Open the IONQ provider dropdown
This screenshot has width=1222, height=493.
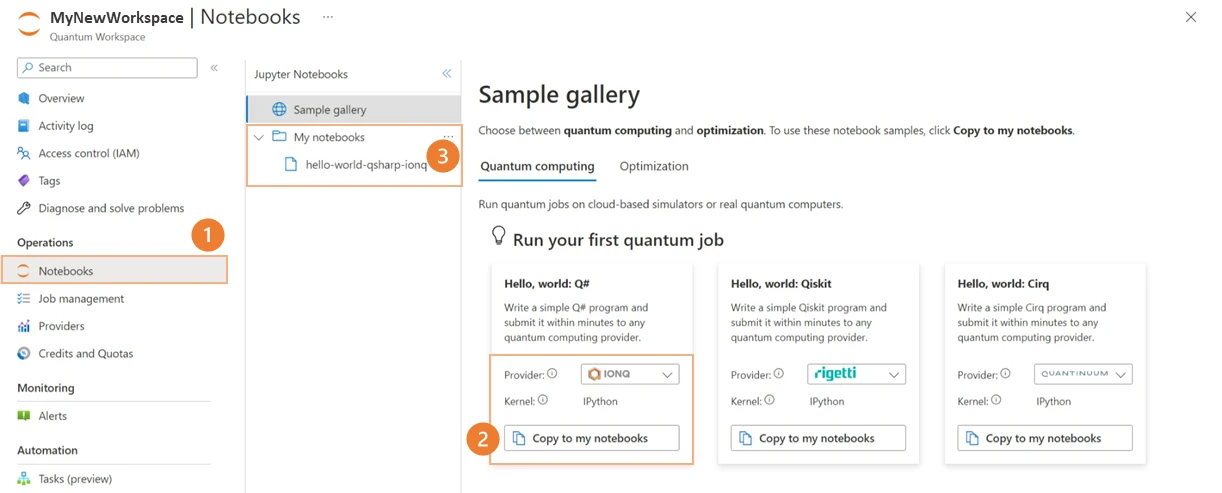[x=630, y=374]
